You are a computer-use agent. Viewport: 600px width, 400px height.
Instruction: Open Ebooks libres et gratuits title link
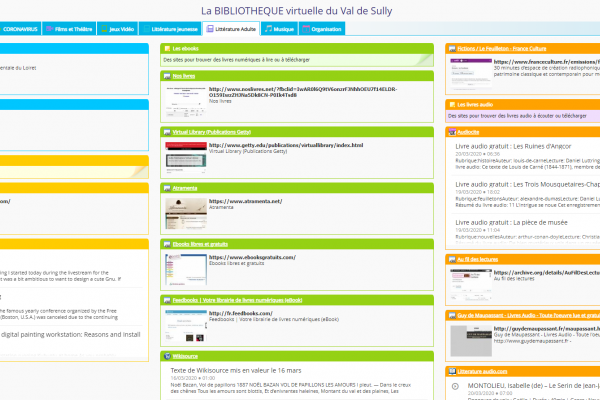(x=200, y=244)
